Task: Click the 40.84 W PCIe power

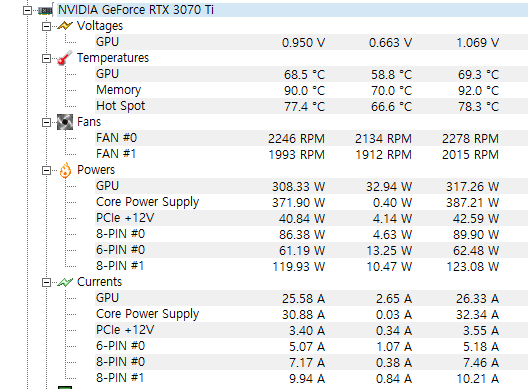Action: coord(302,219)
